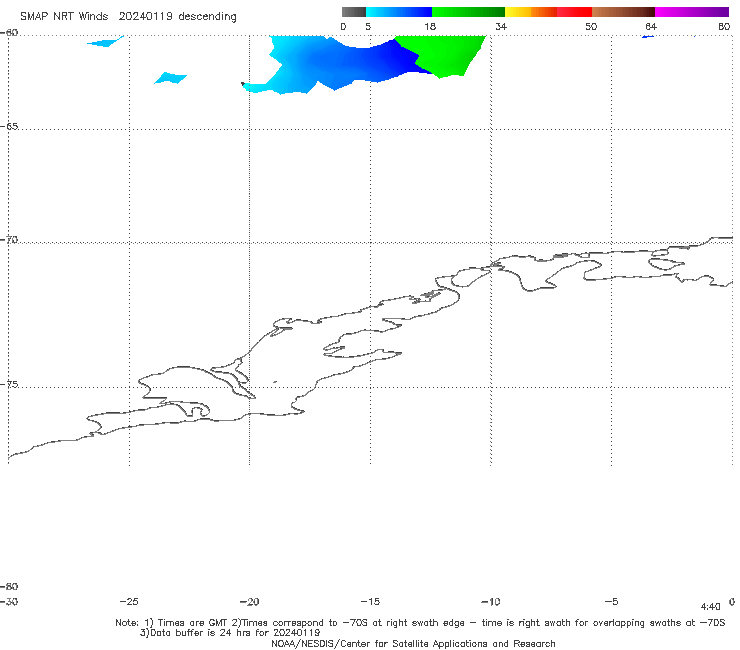Click the latitude label '-70'

9,240
